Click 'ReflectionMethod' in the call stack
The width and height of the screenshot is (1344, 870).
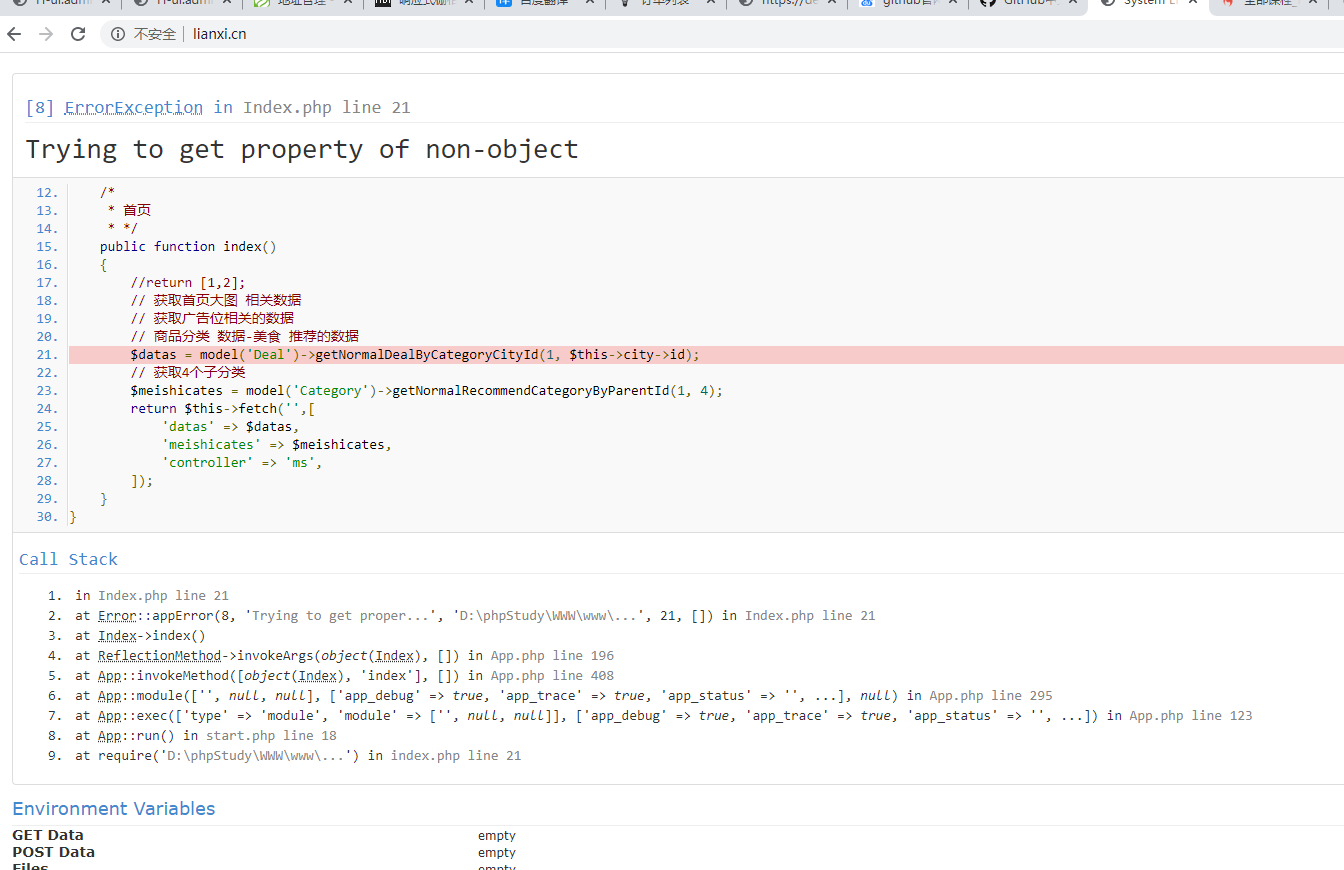point(159,655)
